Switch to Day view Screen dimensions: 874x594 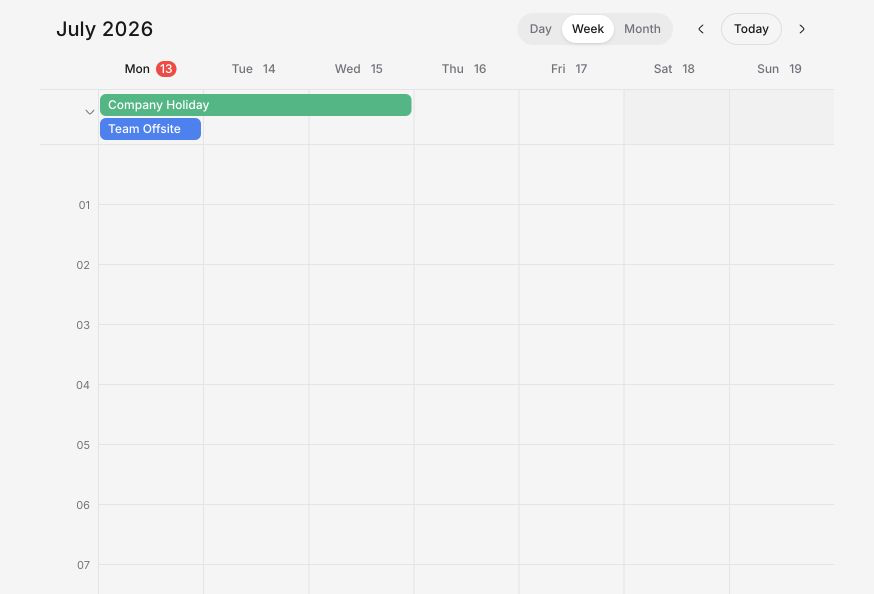[x=540, y=29]
